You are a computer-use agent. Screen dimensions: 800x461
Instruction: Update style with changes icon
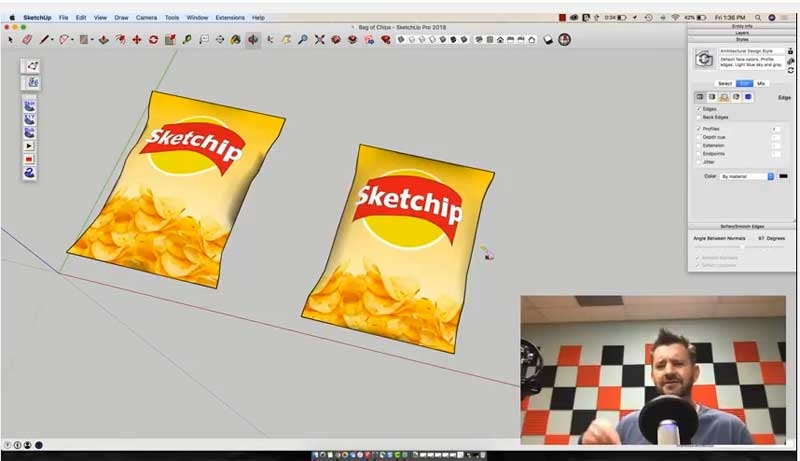790,70
